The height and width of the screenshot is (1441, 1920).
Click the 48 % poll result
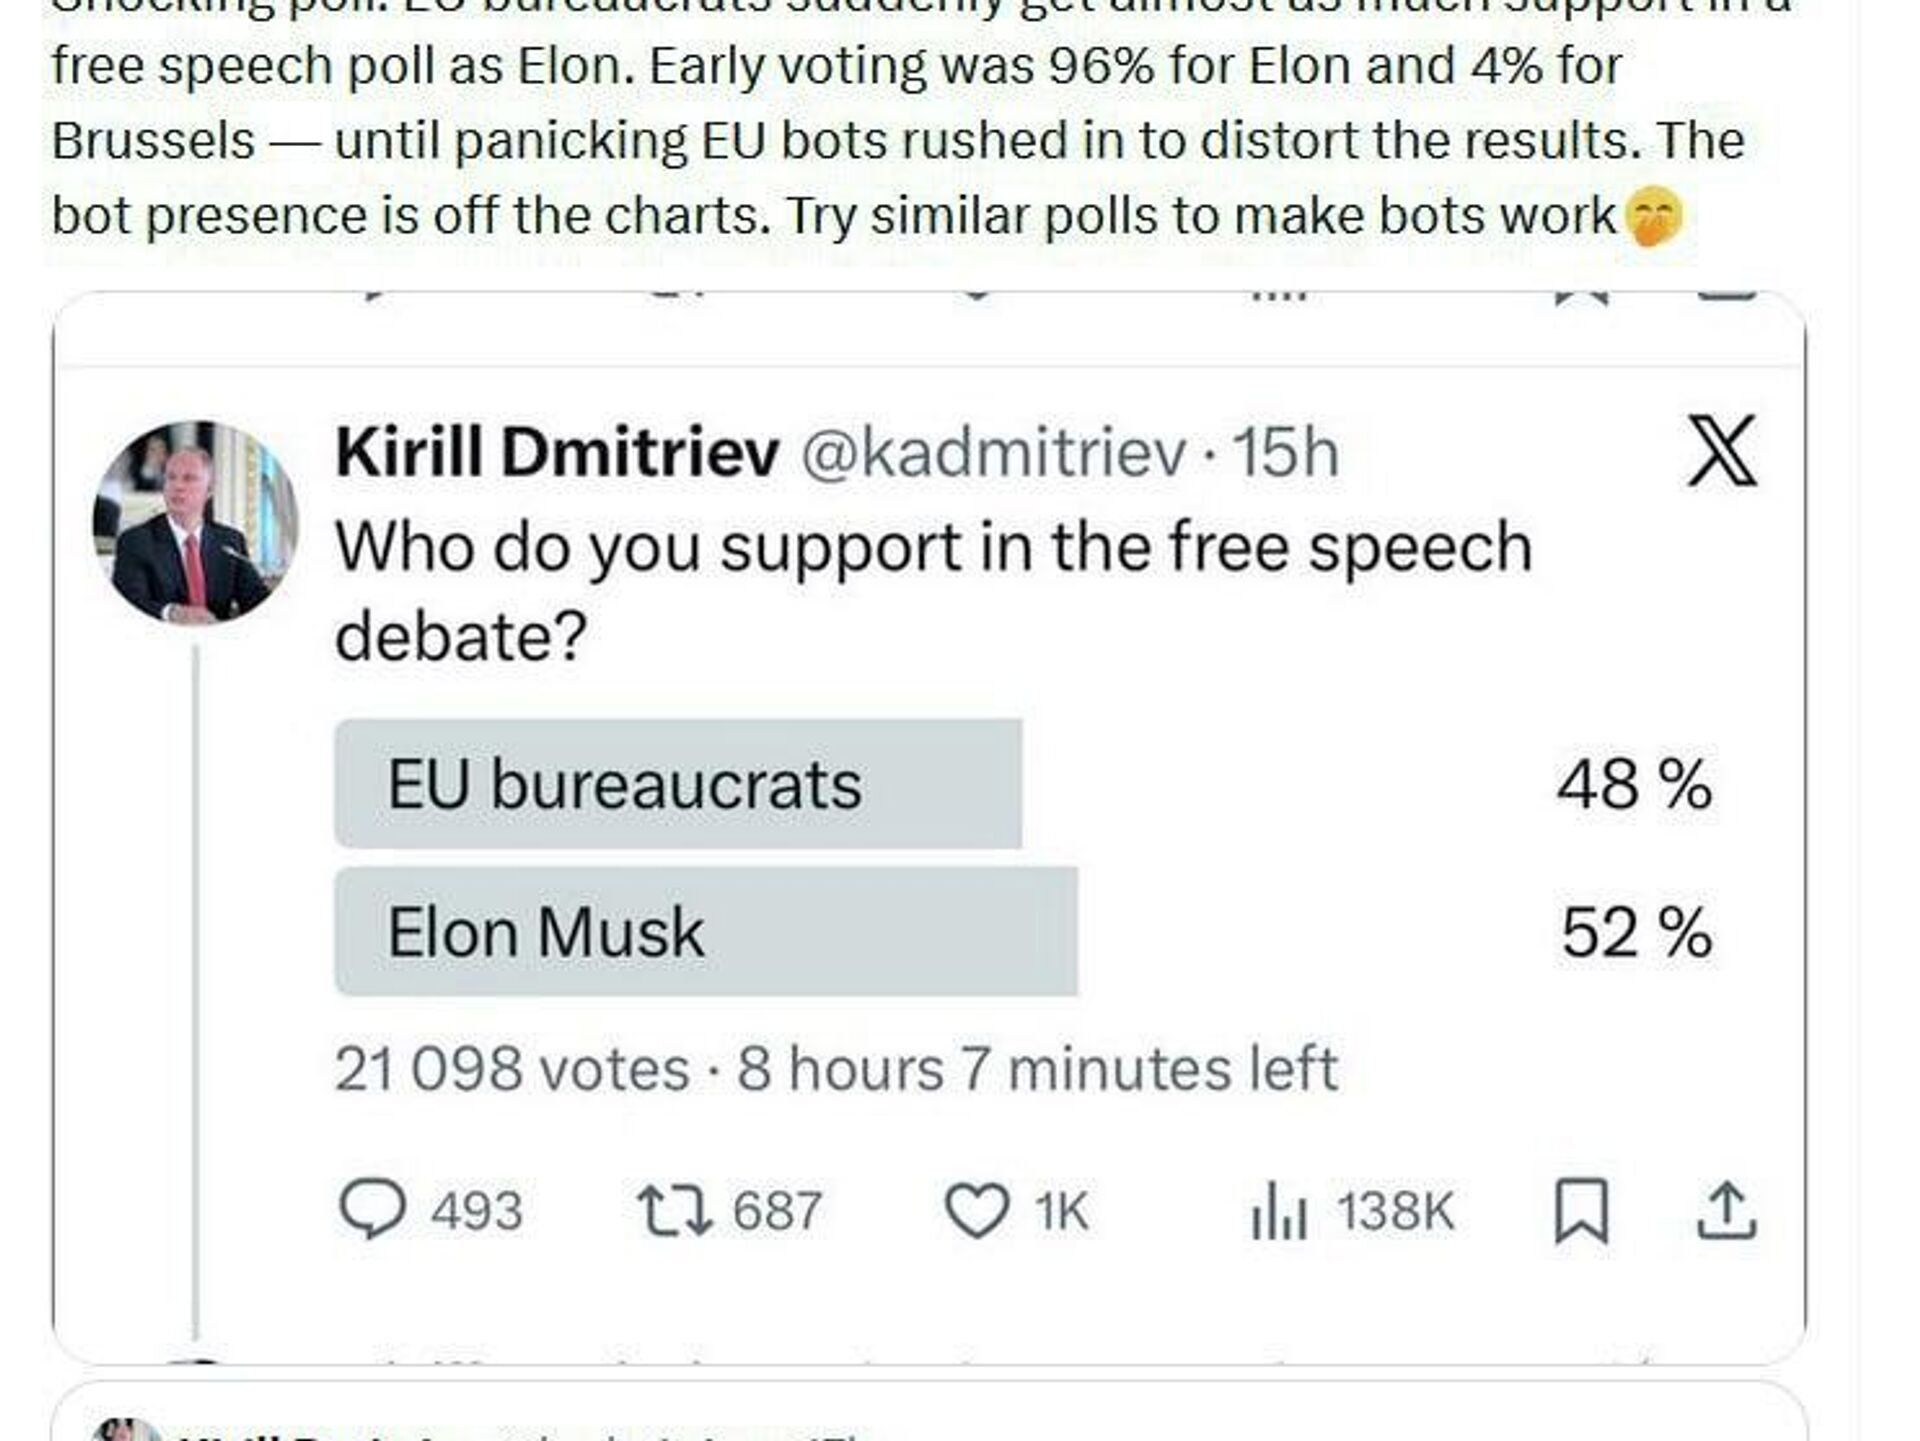1634,784
